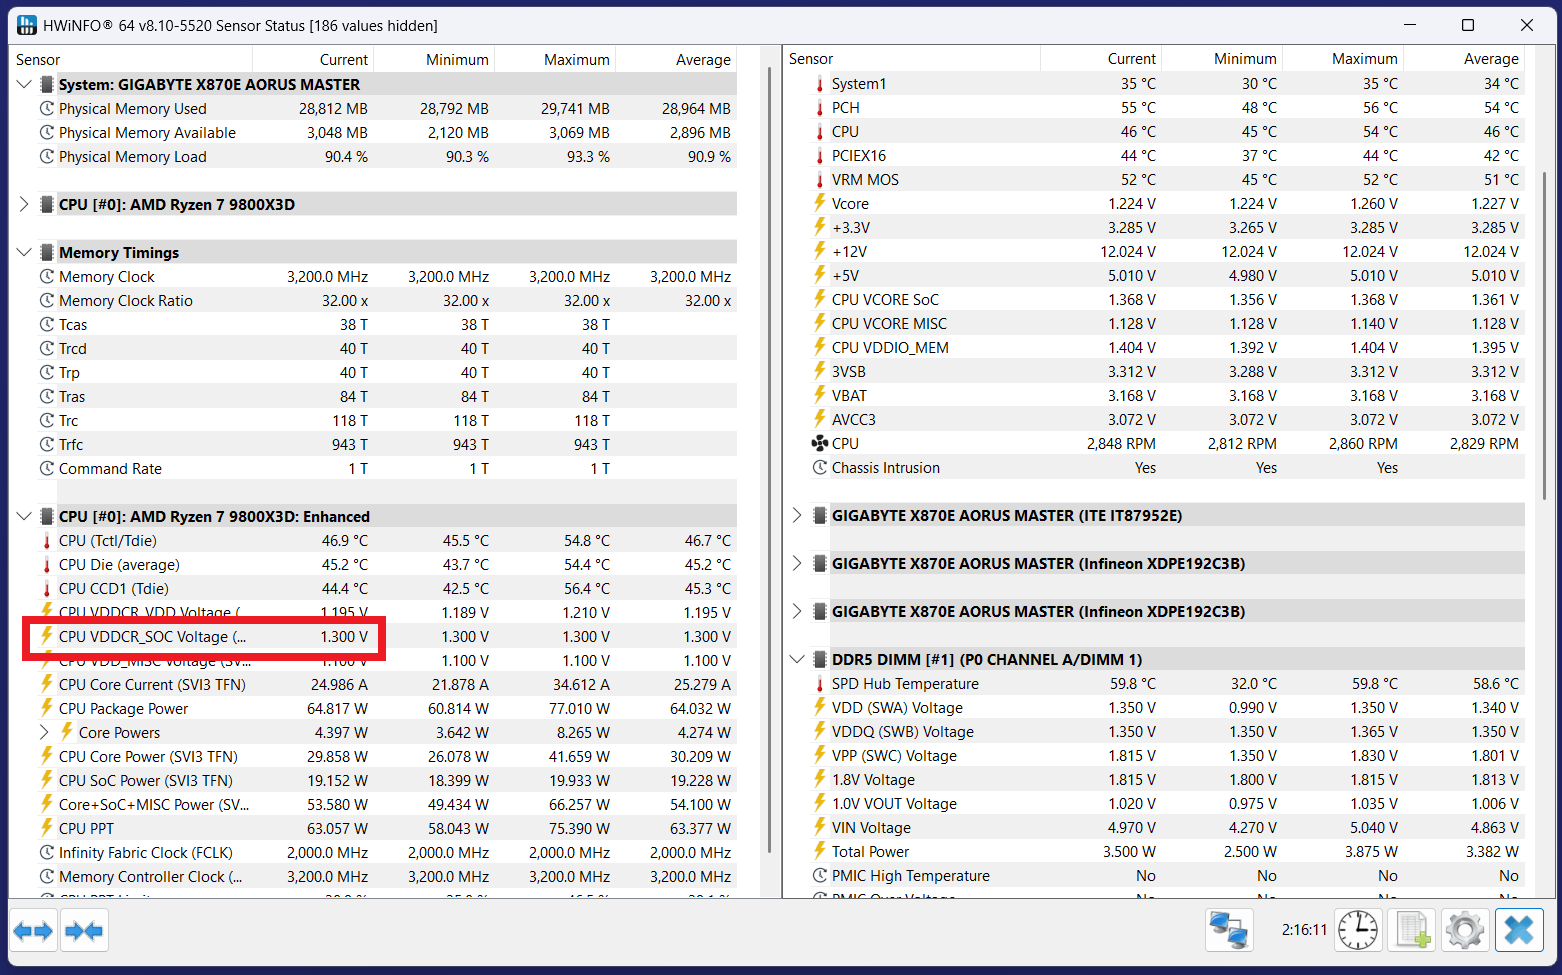
Task: Select the CPU Core Current (SVI3 TFN) row
Action: click(x=387, y=685)
